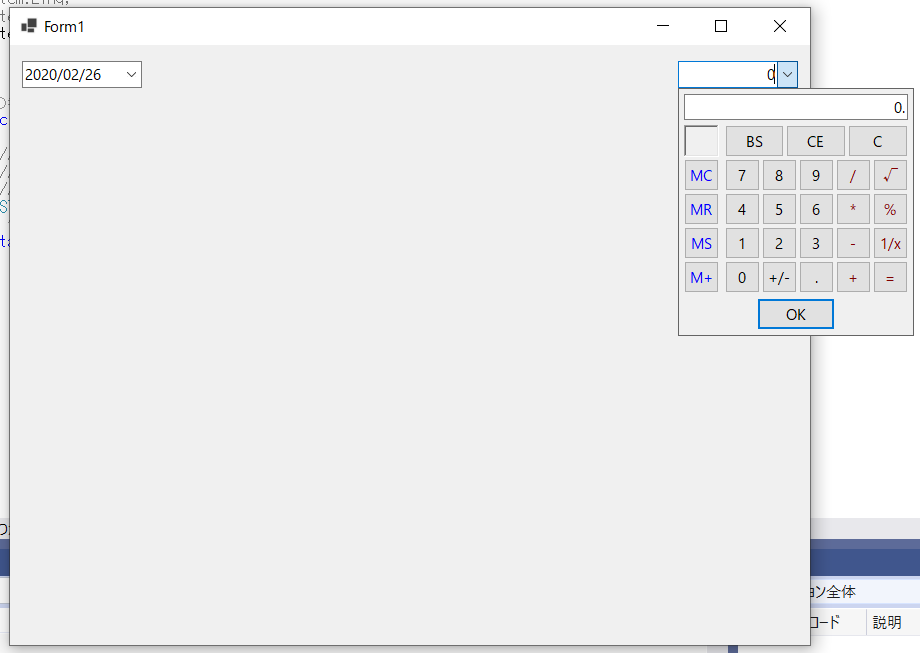Screen dimensions: 920x653
Task: Tap calculator digit 2
Action: [779, 243]
